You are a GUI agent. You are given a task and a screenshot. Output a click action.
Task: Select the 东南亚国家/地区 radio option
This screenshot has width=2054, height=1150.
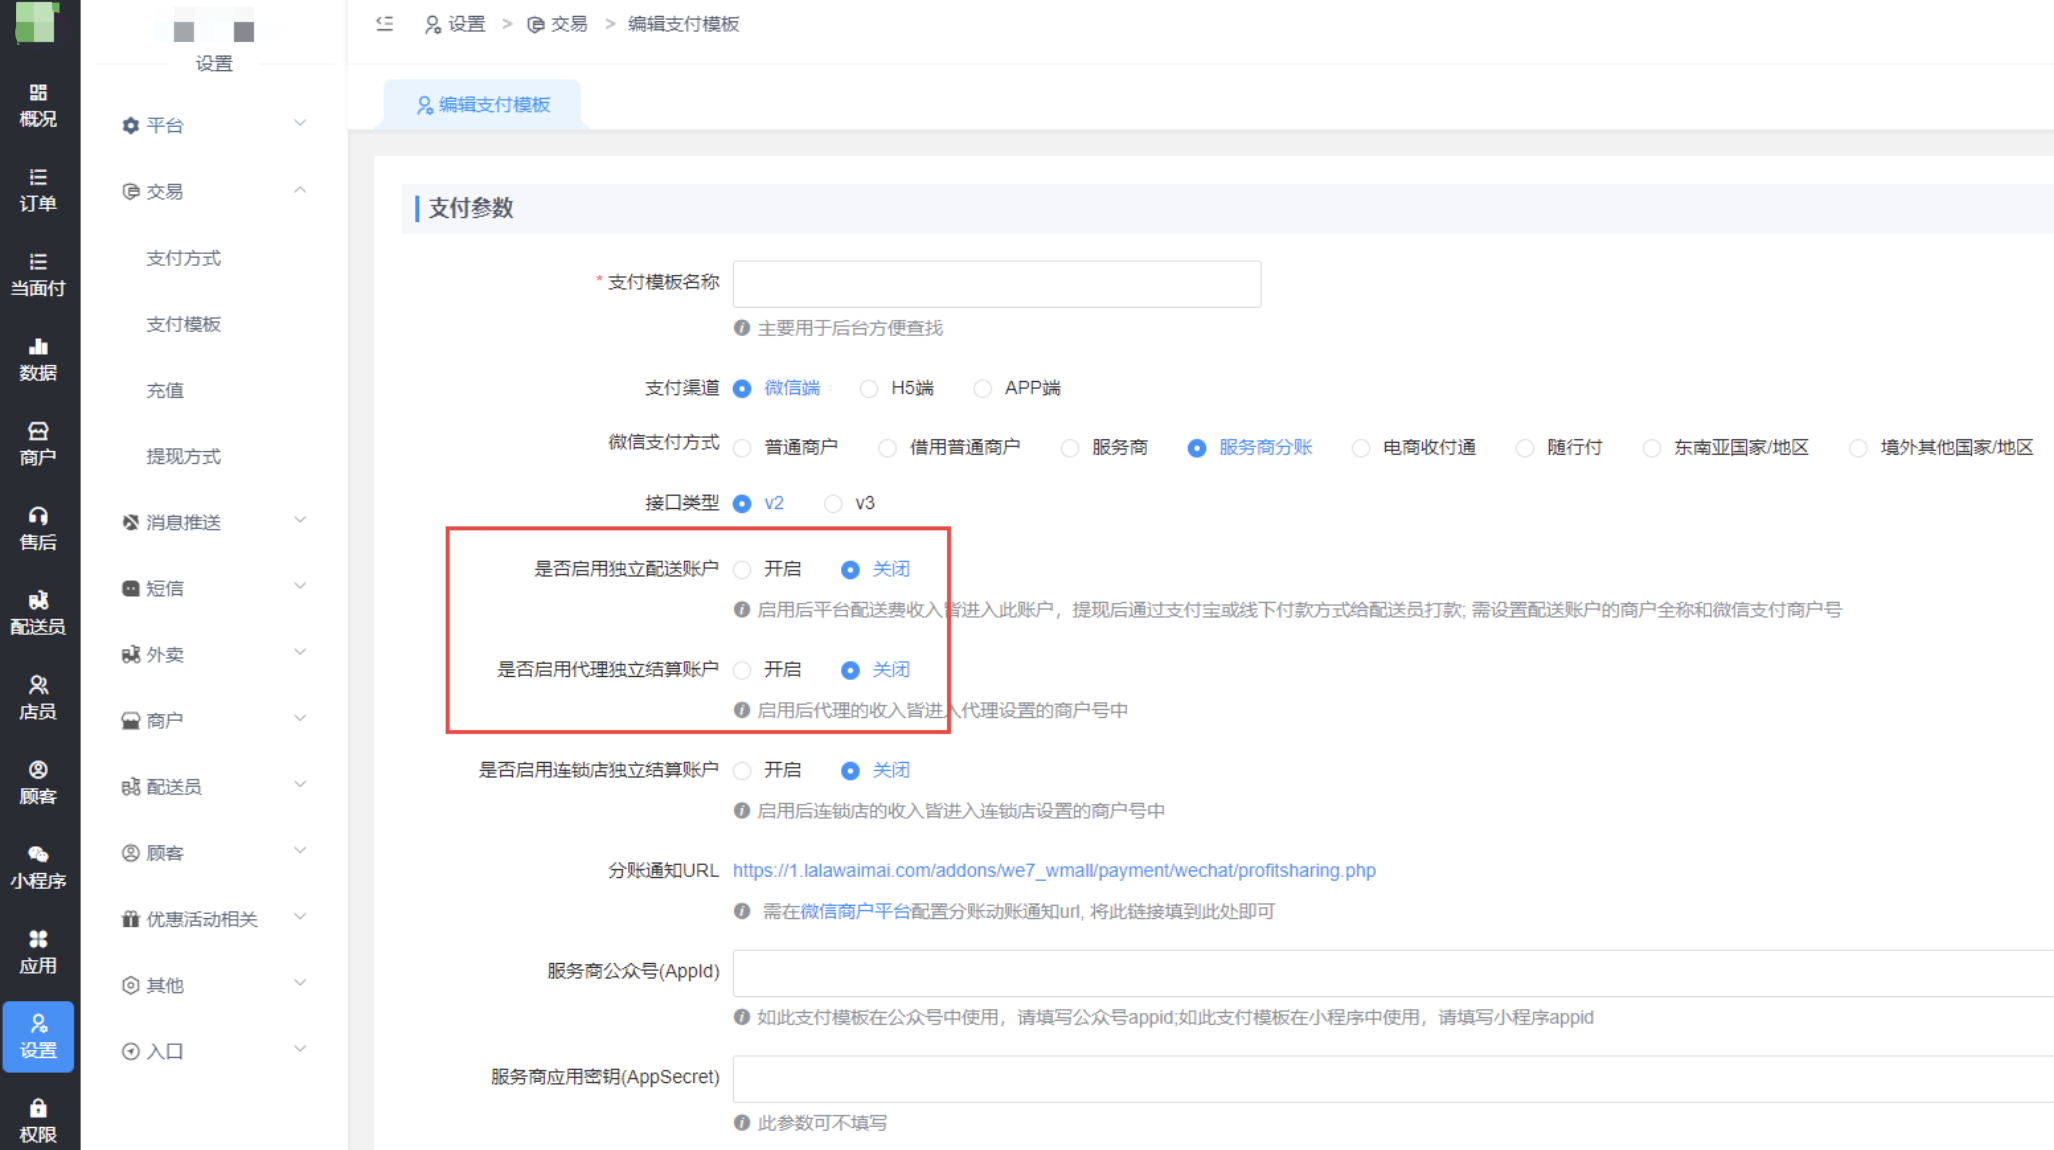pyautogui.click(x=1652, y=448)
